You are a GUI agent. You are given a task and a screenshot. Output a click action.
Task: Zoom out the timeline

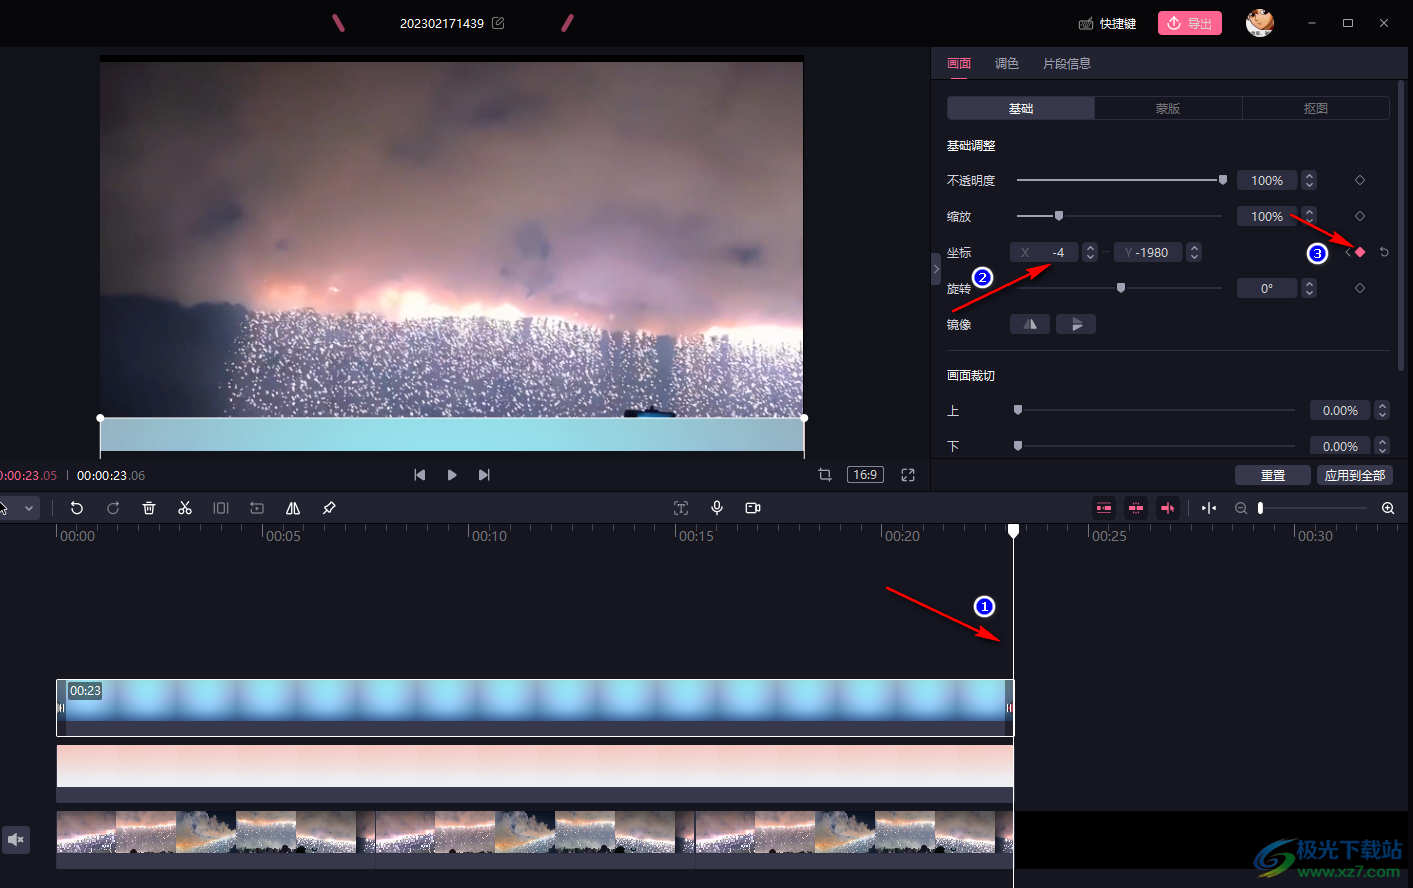(x=1241, y=508)
